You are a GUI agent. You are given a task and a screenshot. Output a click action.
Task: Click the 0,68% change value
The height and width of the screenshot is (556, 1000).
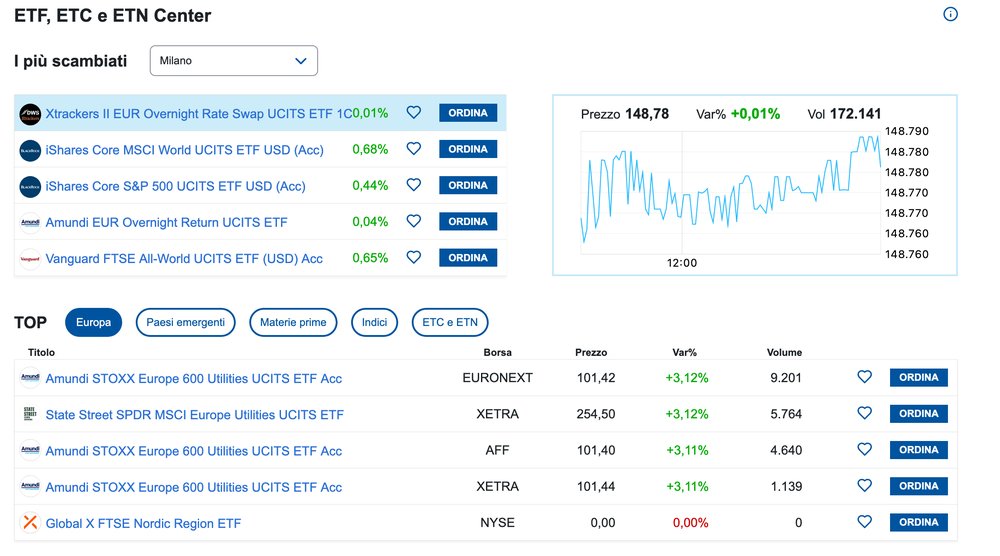click(x=370, y=149)
